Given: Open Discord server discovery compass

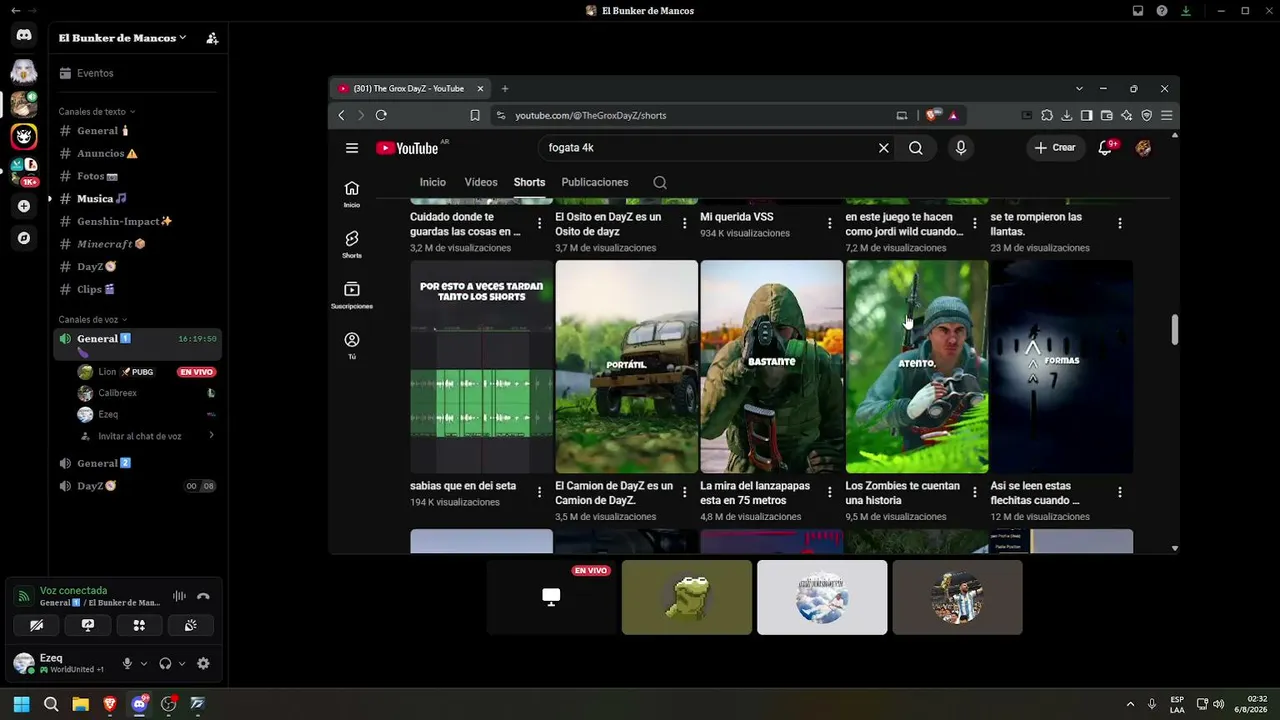Looking at the screenshot, I should (x=24, y=238).
